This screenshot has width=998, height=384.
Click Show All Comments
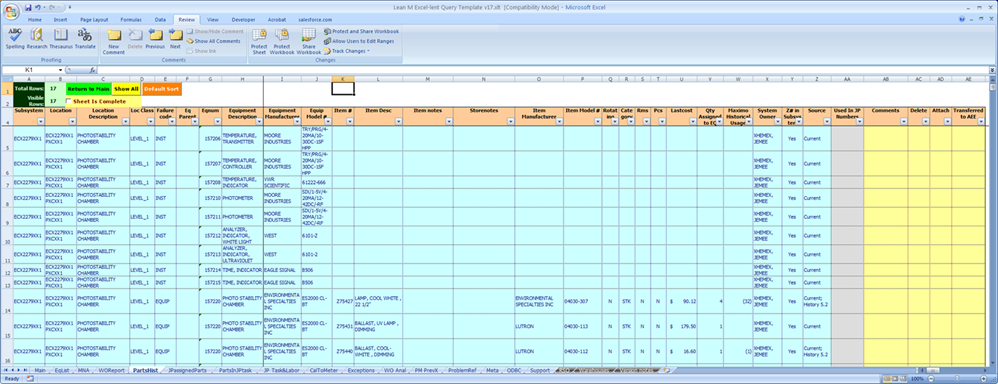[213, 41]
